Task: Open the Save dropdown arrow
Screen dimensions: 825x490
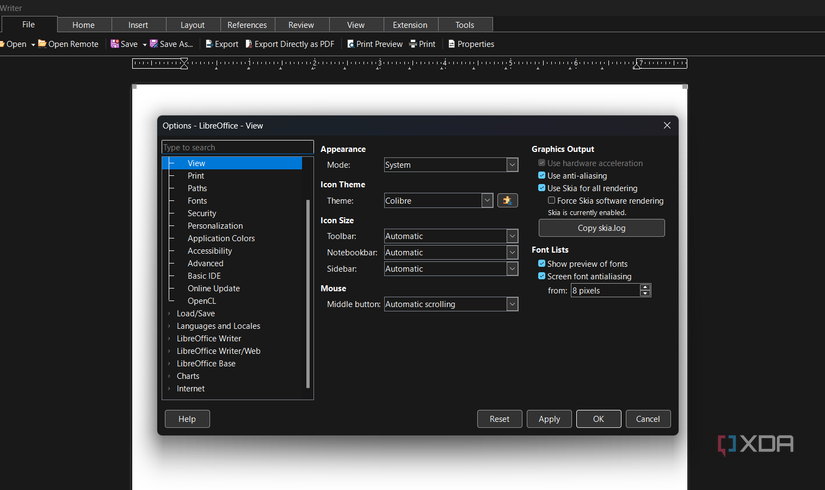Action: click(x=144, y=44)
